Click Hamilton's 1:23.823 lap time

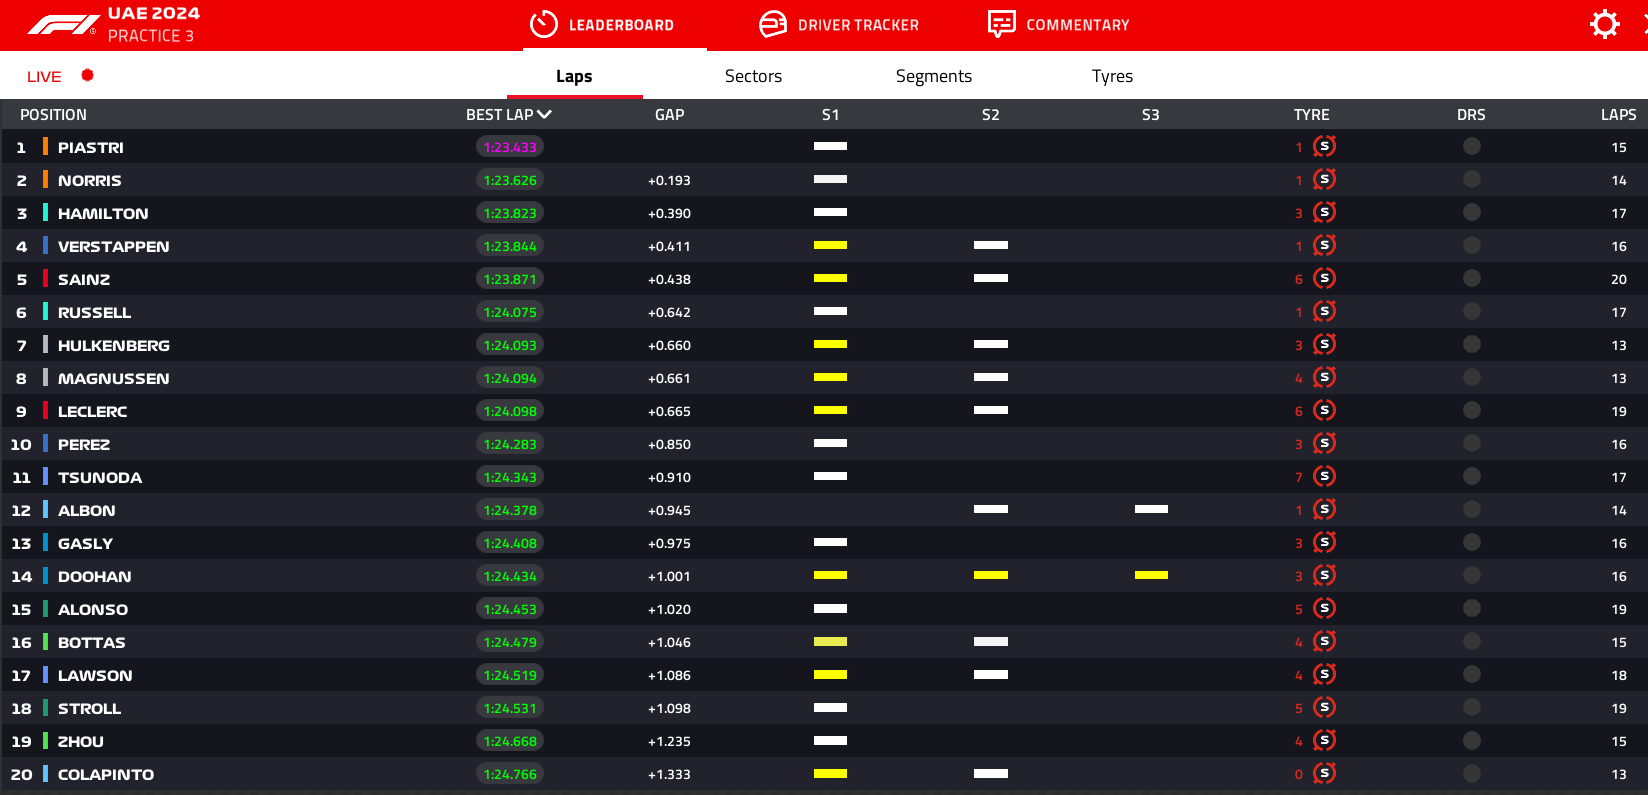(510, 213)
